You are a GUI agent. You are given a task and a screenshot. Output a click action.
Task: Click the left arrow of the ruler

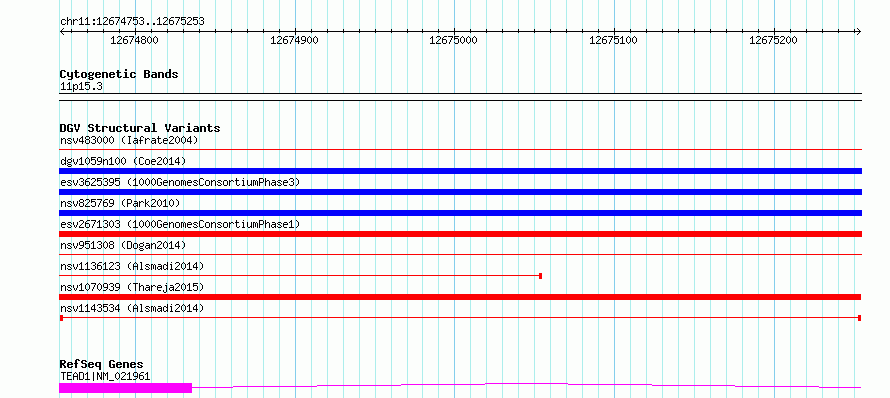62,31
